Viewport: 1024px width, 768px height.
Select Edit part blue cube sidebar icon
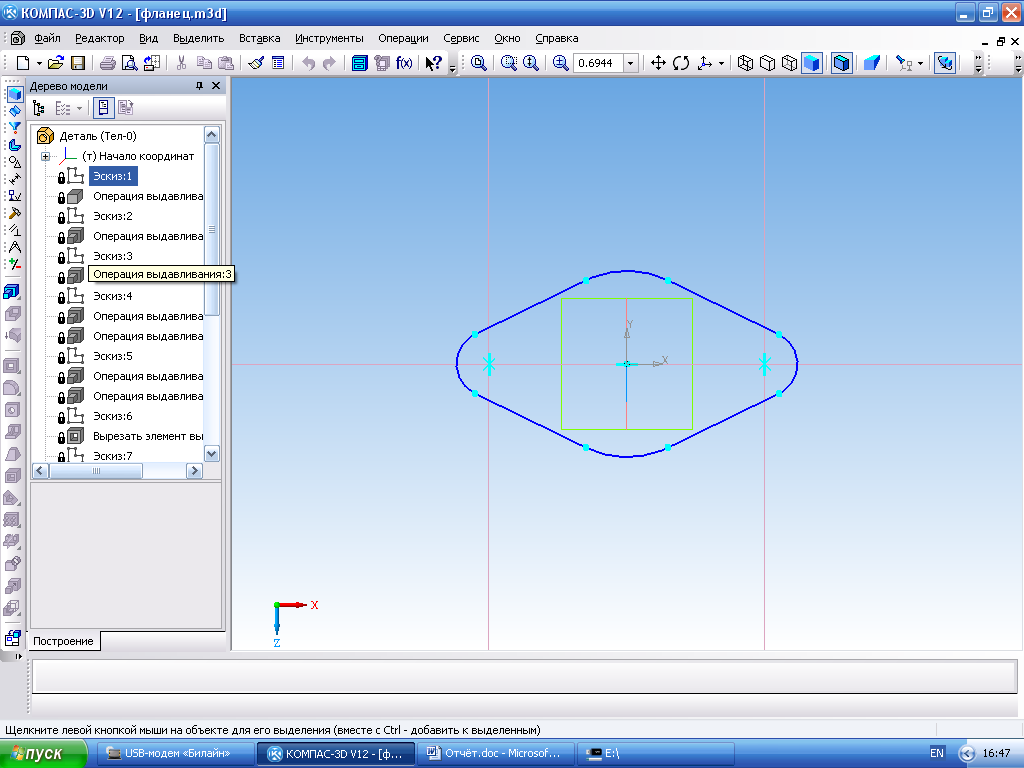pos(14,95)
